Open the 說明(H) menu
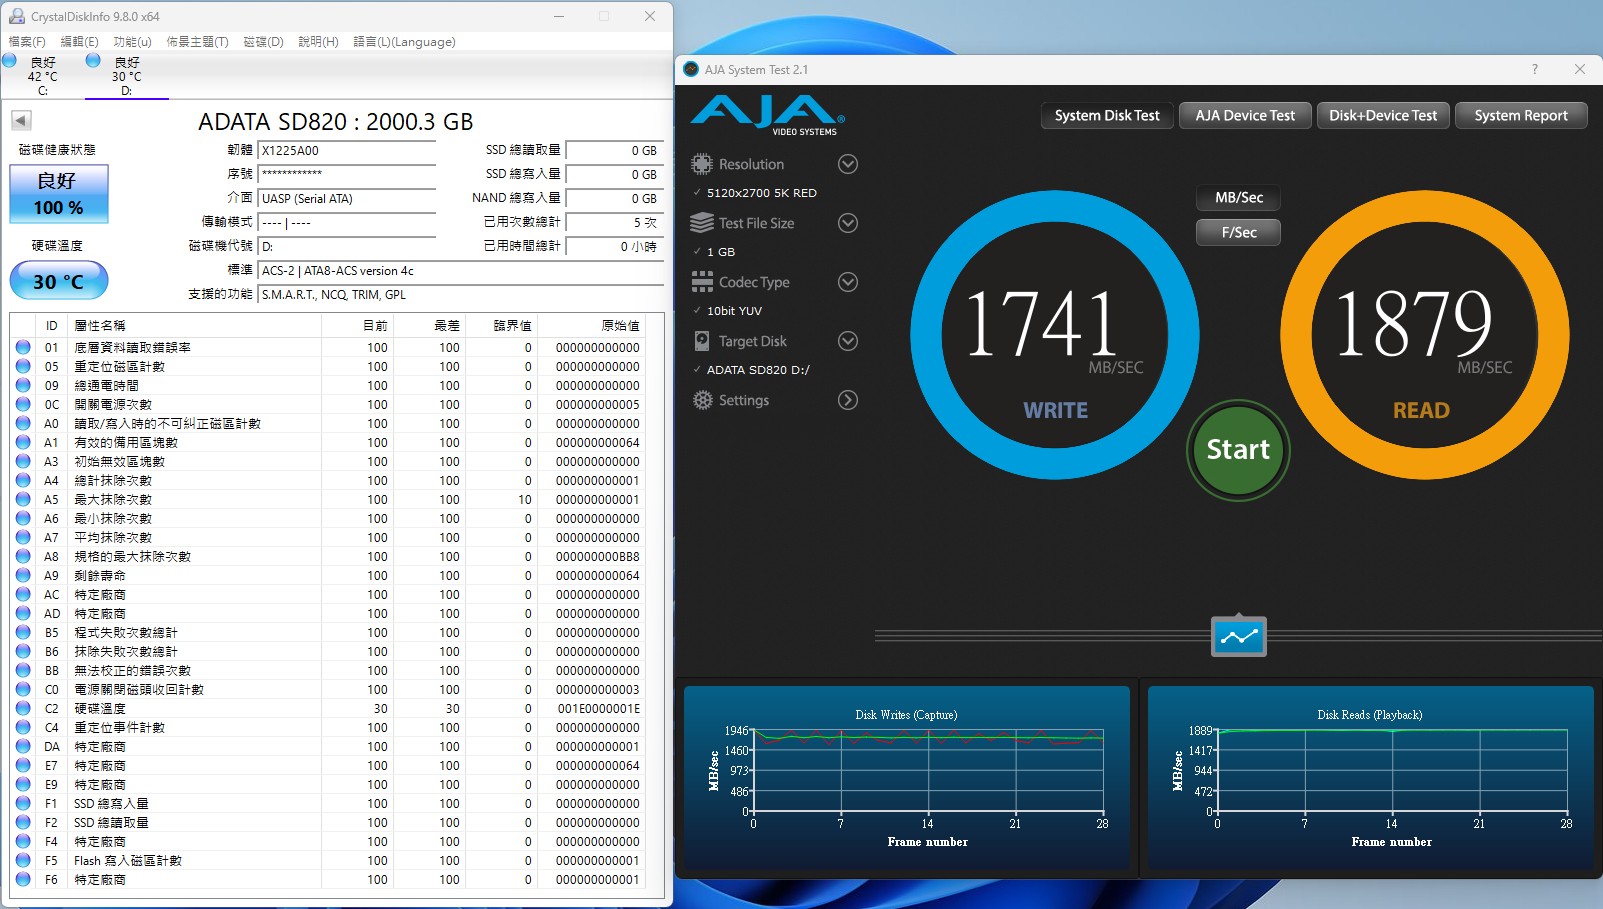The image size is (1603, 909). [x=318, y=42]
